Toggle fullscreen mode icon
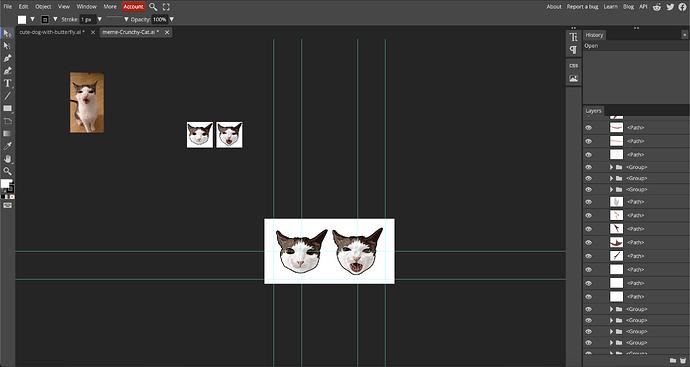Viewport: 690px width, 367px height. click(166, 7)
